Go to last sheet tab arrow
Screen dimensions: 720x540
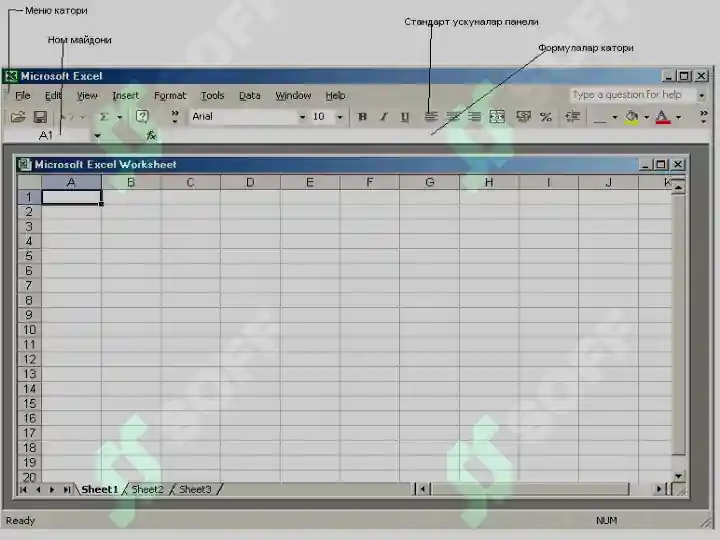click(x=67, y=489)
